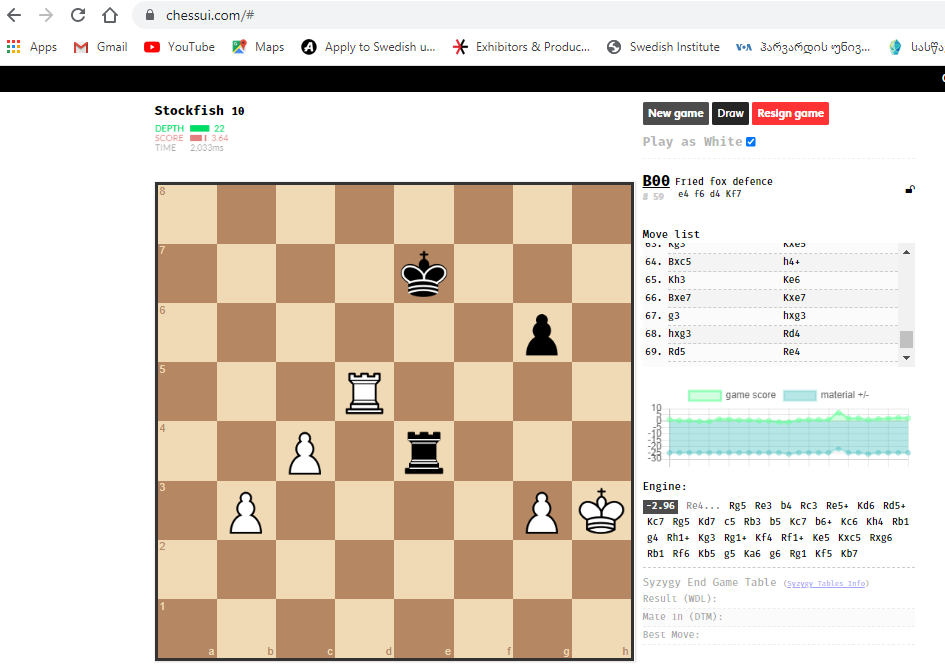The image size is (945, 664).
Task: Open the VOA Georgian bookmark
Action: pyautogui.click(x=803, y=47)
